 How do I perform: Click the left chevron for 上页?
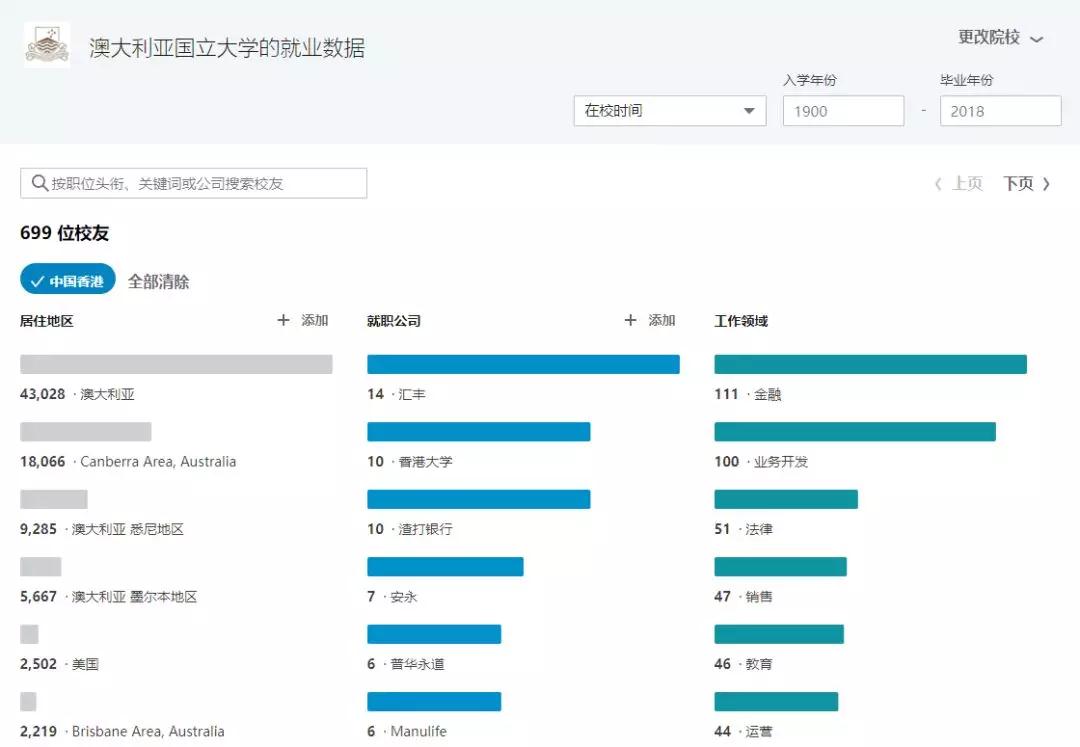[x=938, y=184]
